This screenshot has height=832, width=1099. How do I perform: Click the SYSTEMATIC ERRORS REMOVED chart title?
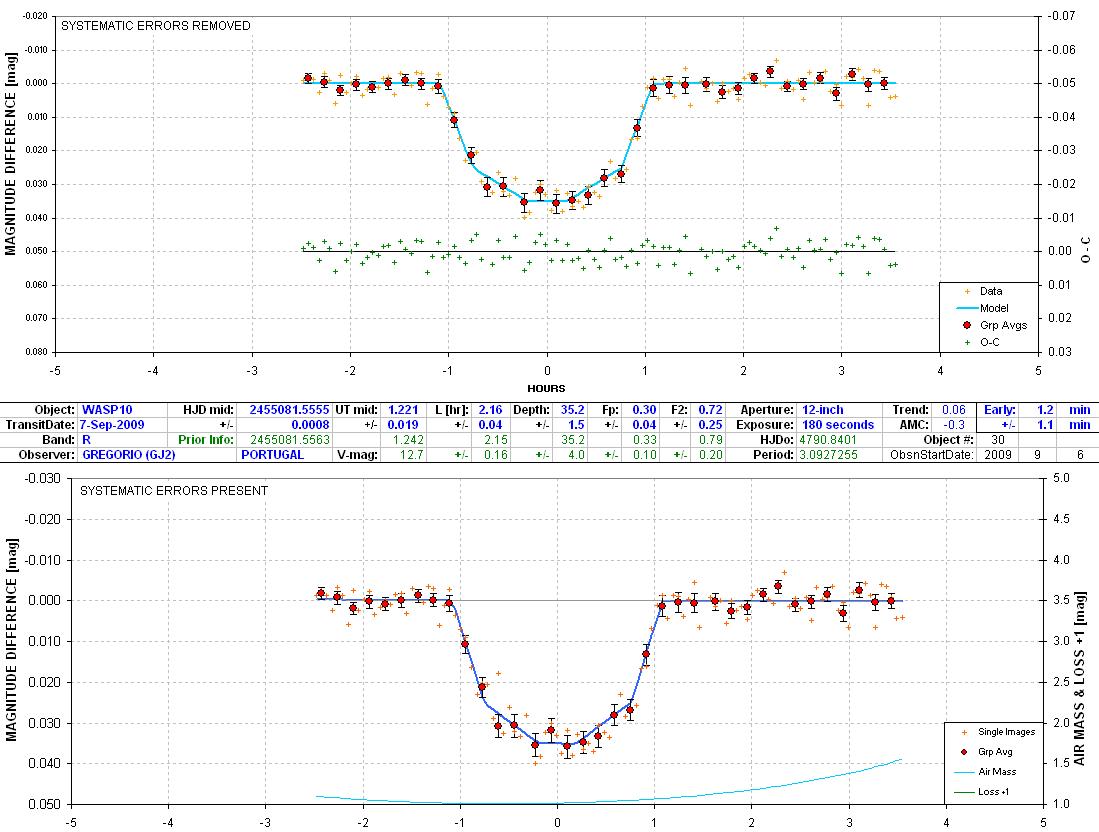(156, 26)
